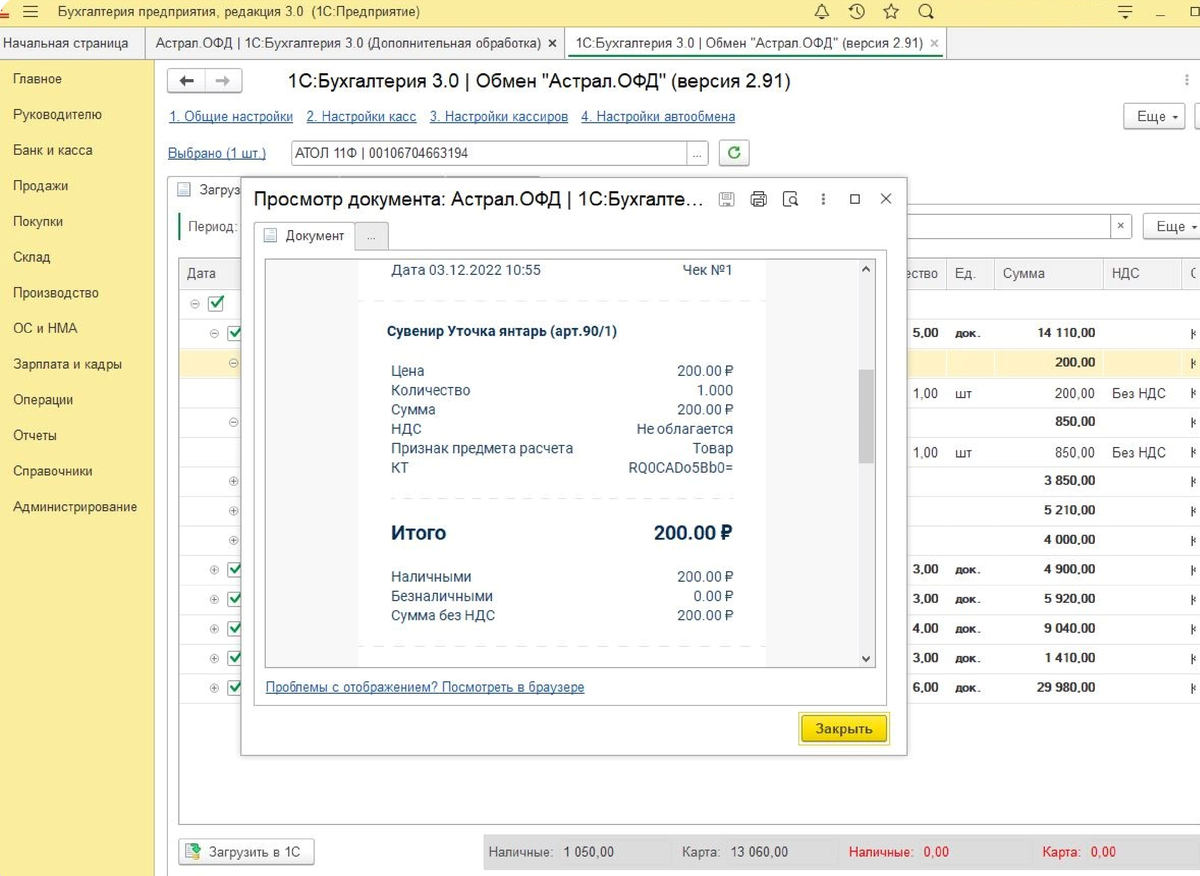Save document using the diskette icon in dialog

pos(727,199)
